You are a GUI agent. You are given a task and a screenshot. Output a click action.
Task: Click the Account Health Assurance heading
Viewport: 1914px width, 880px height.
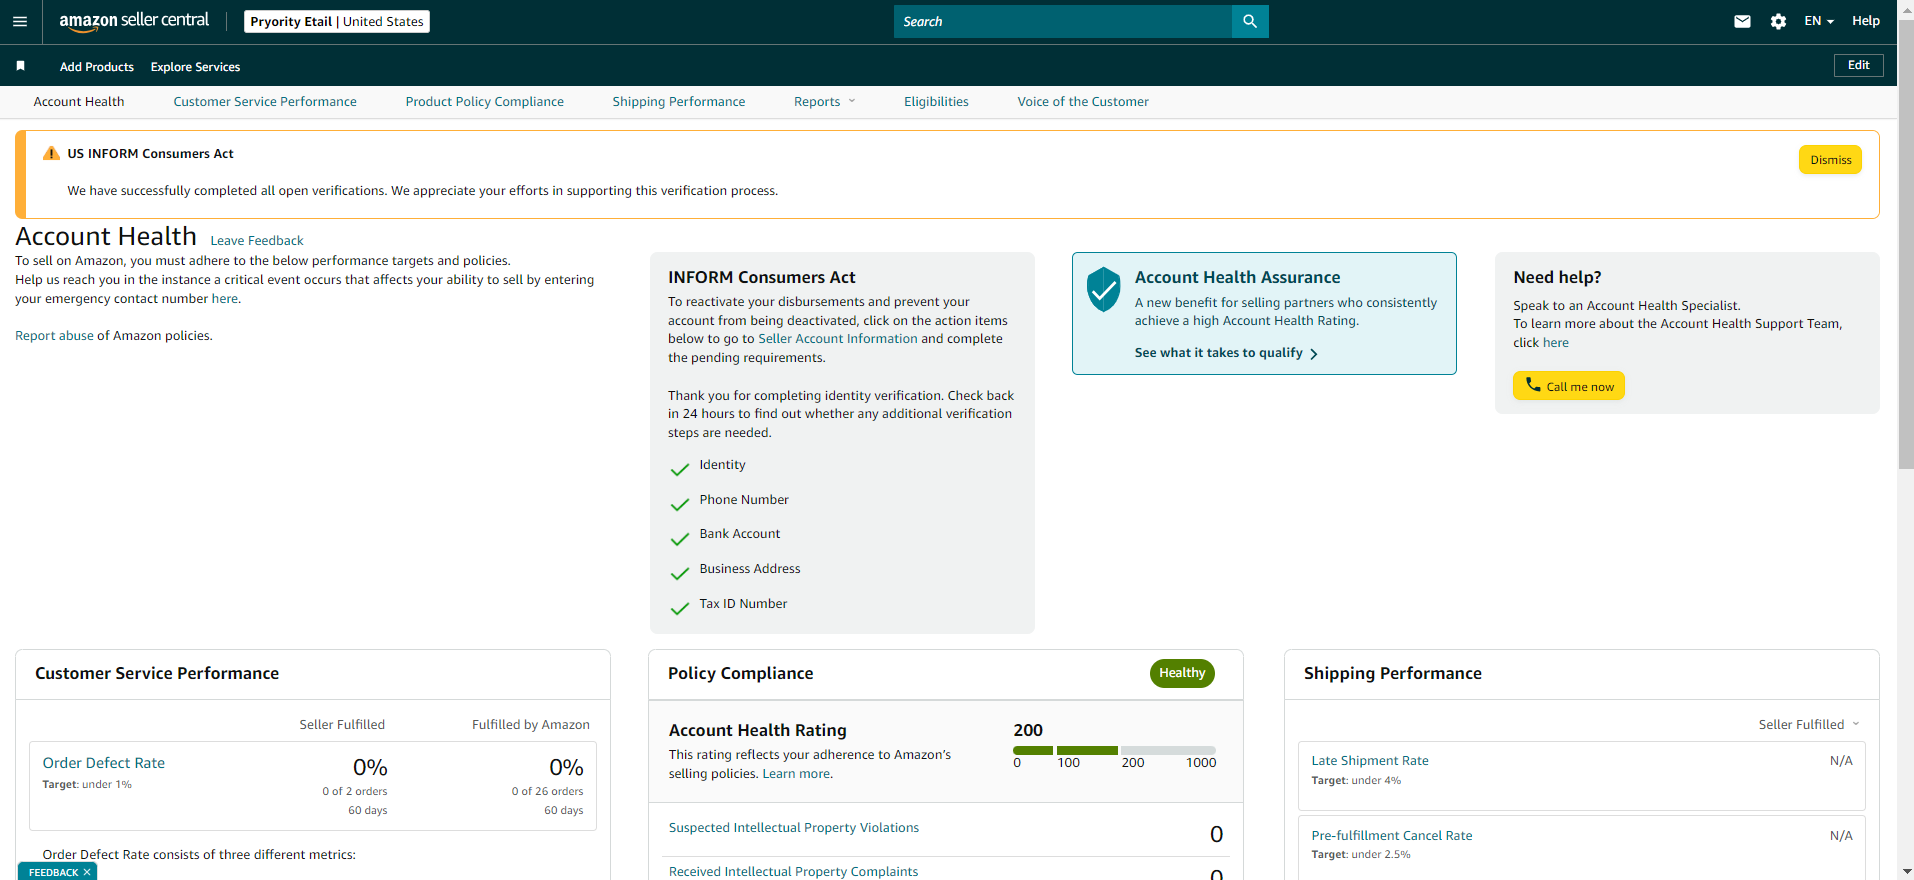point(1237,278)
